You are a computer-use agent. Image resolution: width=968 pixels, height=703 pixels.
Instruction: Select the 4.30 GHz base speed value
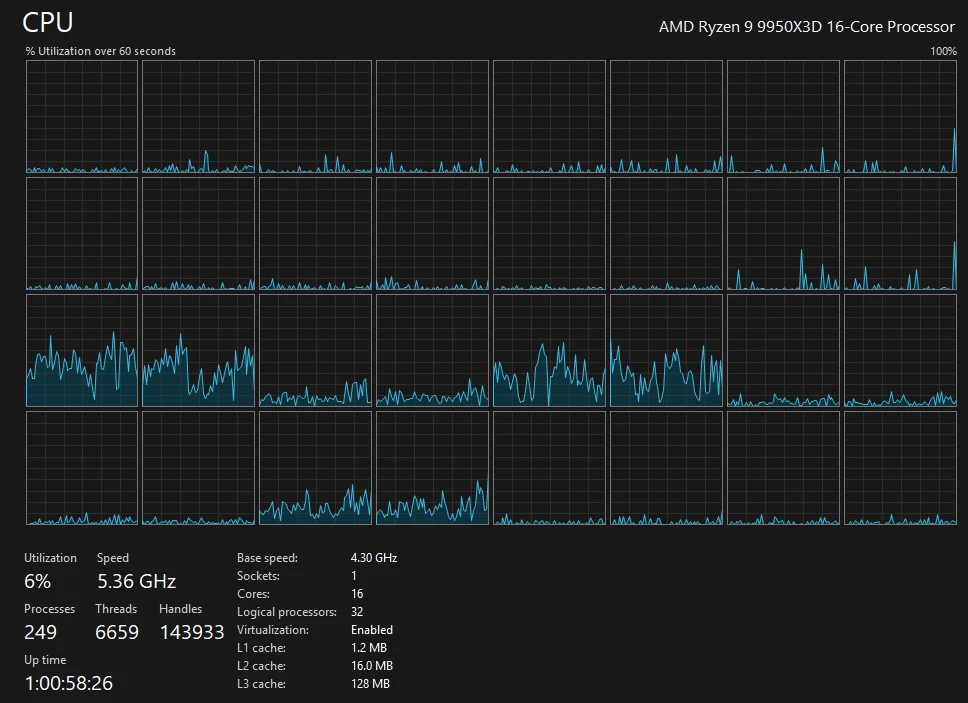pyautogui.click(x=373, y=558)
